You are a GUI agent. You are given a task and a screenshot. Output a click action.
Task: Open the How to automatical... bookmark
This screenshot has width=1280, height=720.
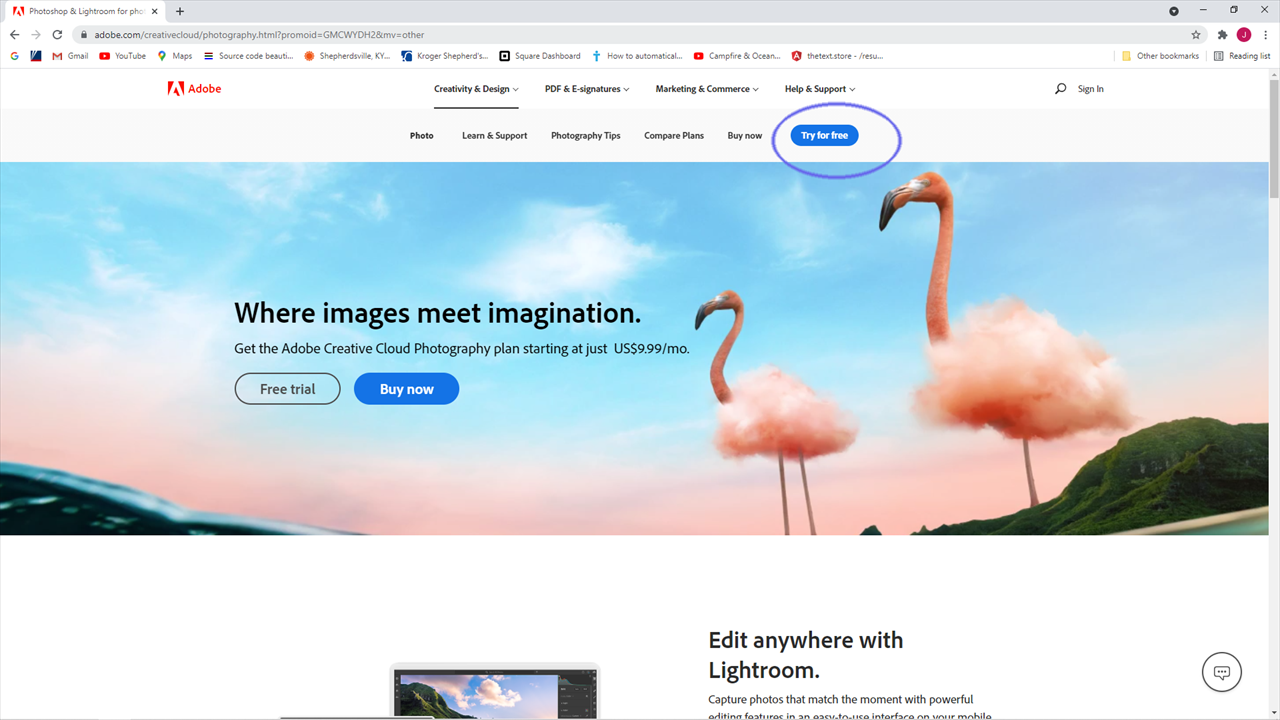pos(637,56)
